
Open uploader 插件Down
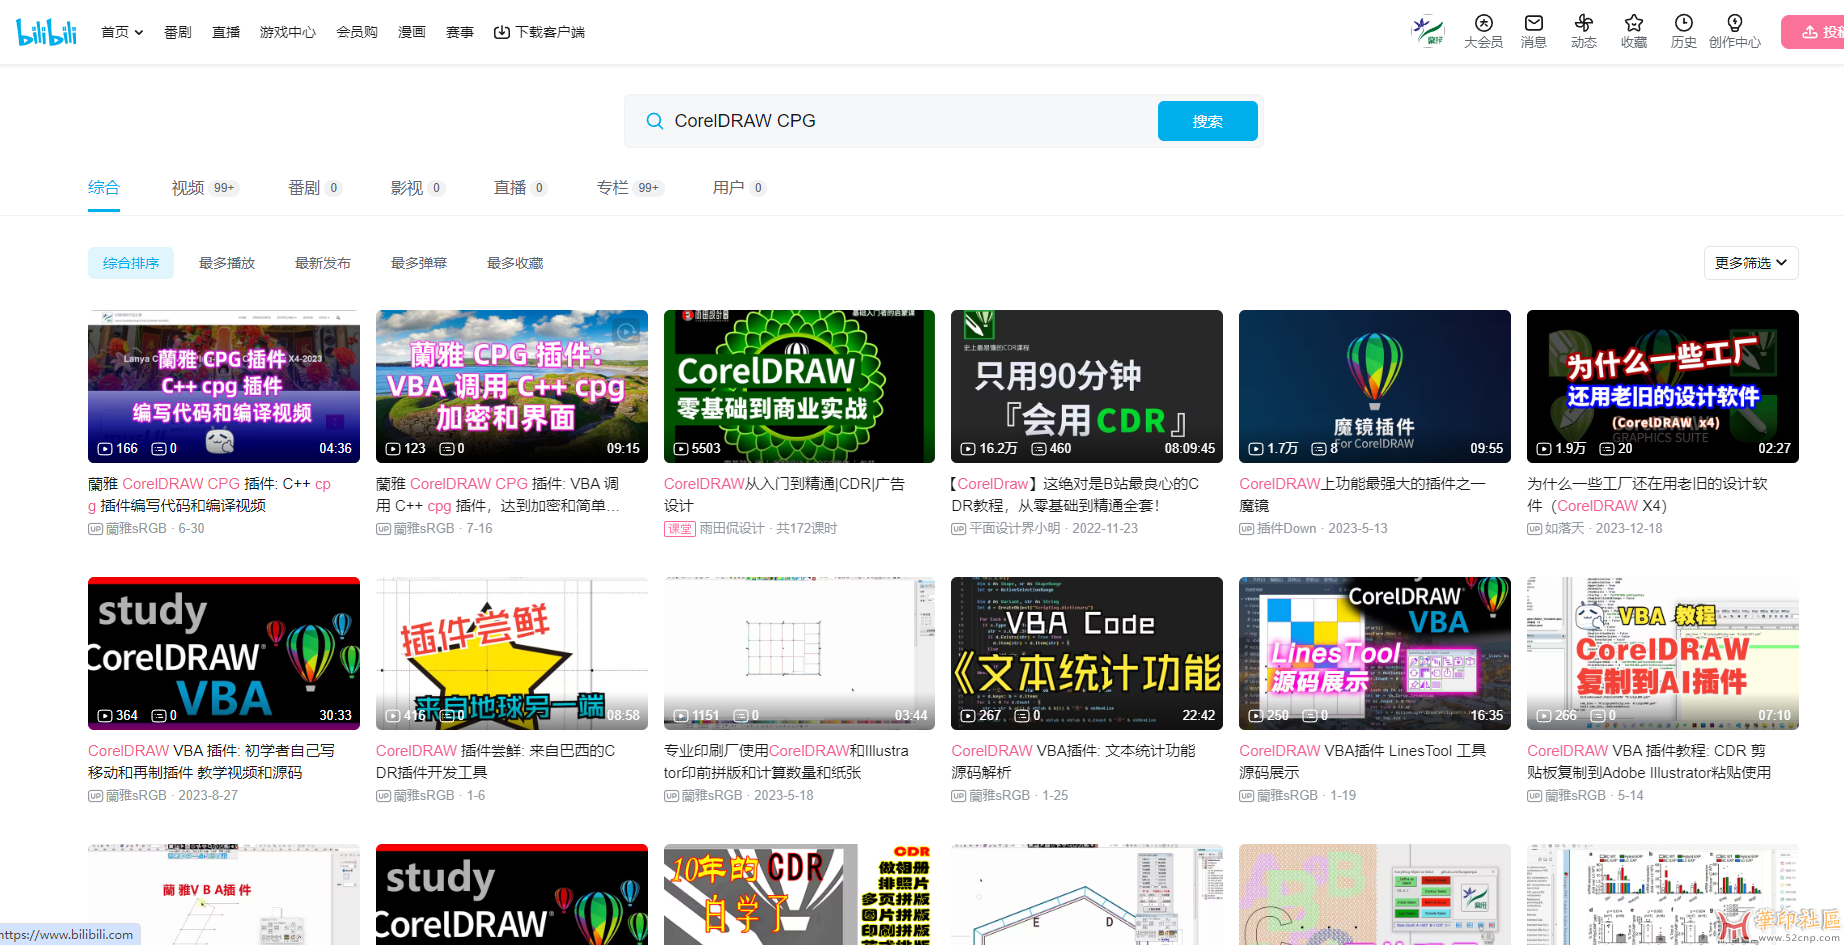(x=1287, y=528)
